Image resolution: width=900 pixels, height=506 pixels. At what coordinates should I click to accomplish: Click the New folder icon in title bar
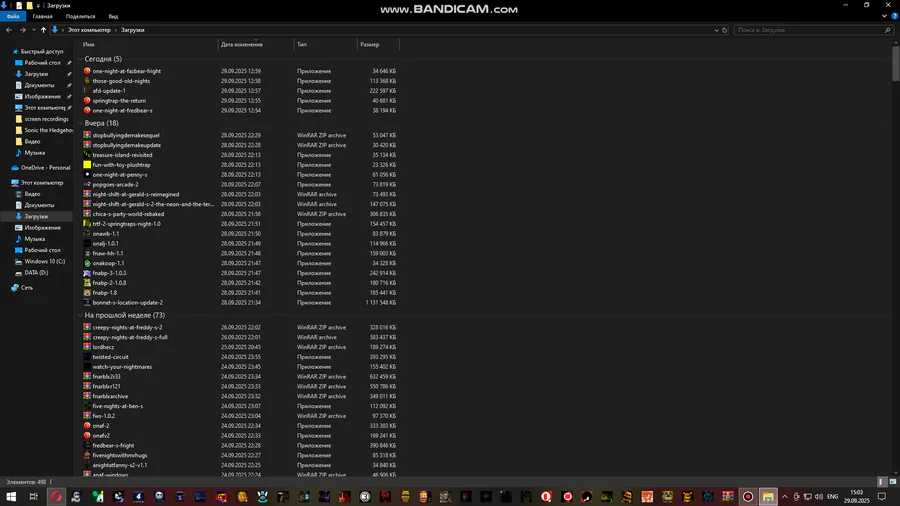(29, 5)
